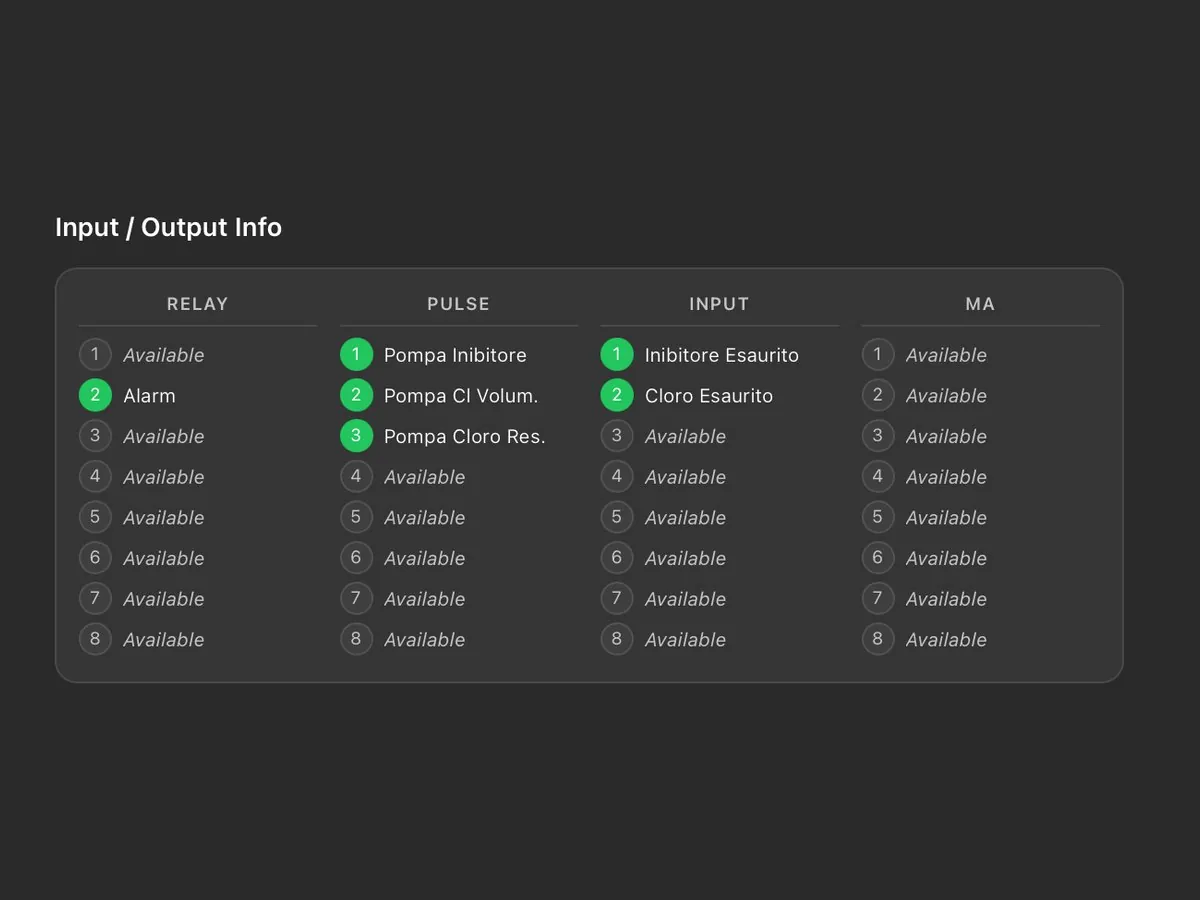
Task: Click the number 8 badge in RELAY column
Action: click(95, 639)
